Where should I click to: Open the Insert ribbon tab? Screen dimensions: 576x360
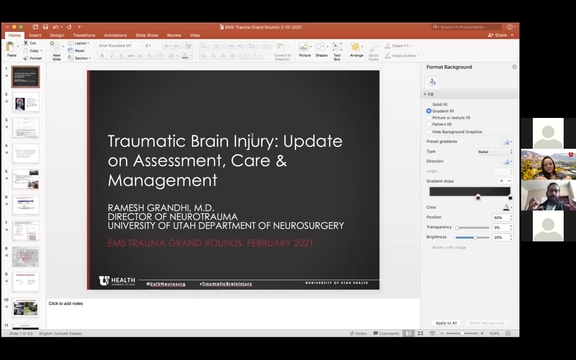point(35,35)
